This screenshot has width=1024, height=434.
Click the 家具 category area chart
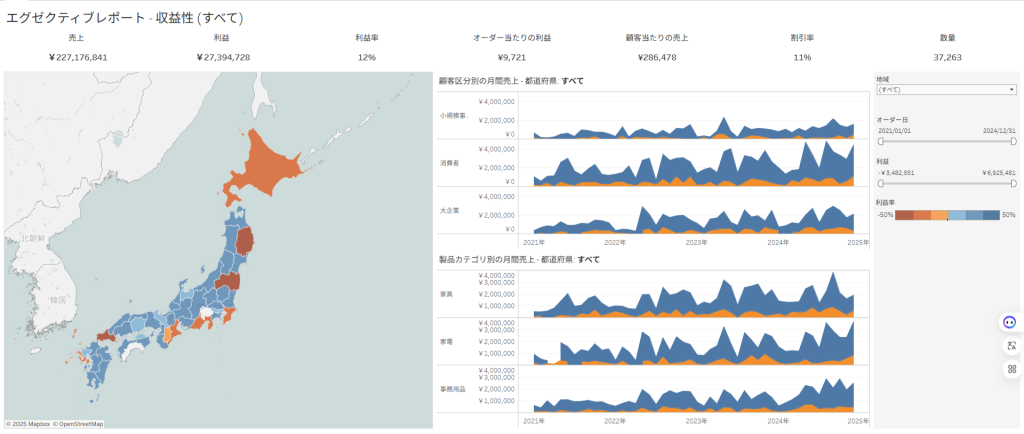(x=692, y=297)
